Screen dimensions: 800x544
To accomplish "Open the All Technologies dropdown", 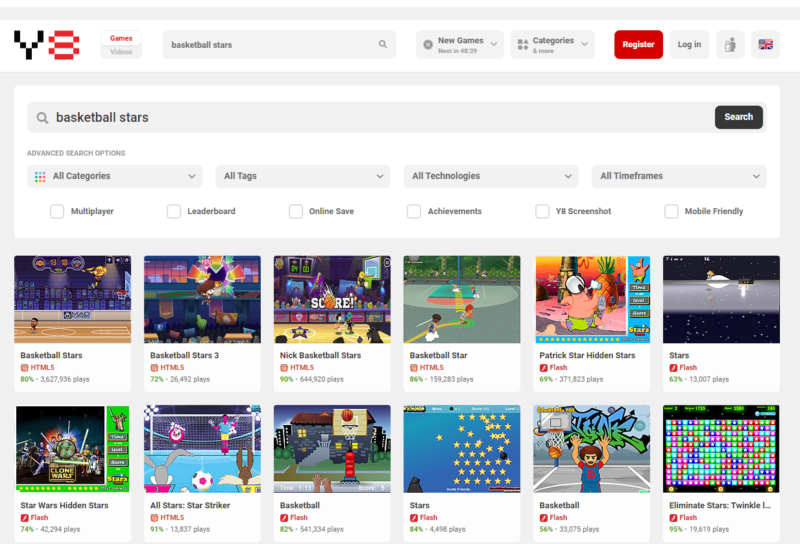I will click(491, 176).
